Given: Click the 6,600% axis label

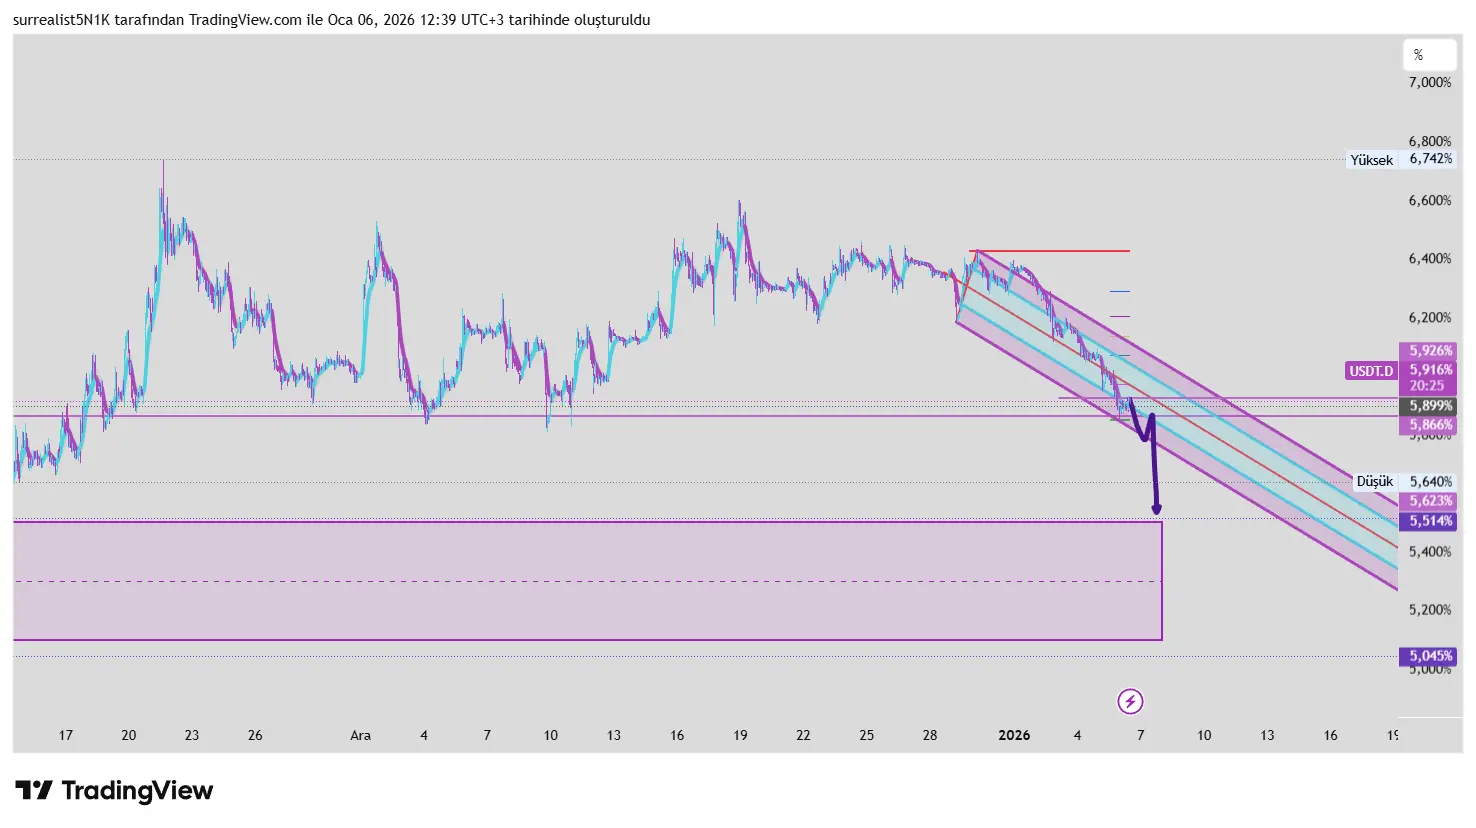Looking at the screenshot, I should pos(1430,200).
